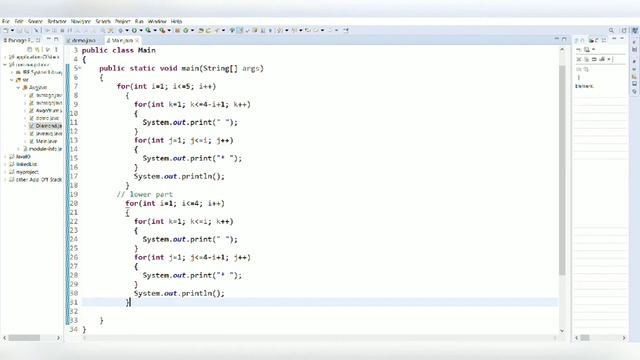Click the toolbar Search magnifier at top right
Screen dimensions: 640x360
pos(611,30)
